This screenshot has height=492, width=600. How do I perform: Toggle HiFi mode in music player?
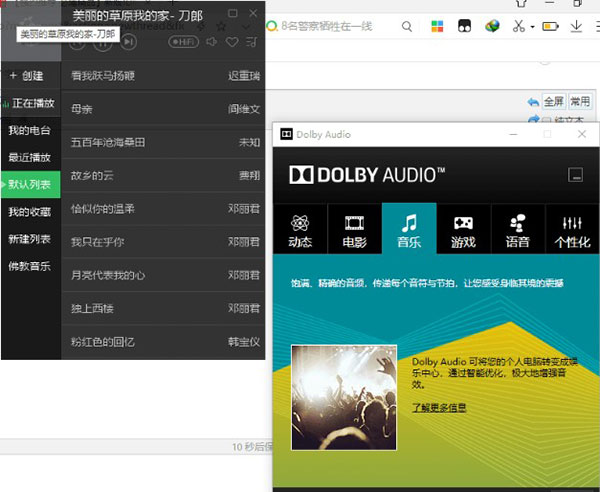tap(184, 42)
